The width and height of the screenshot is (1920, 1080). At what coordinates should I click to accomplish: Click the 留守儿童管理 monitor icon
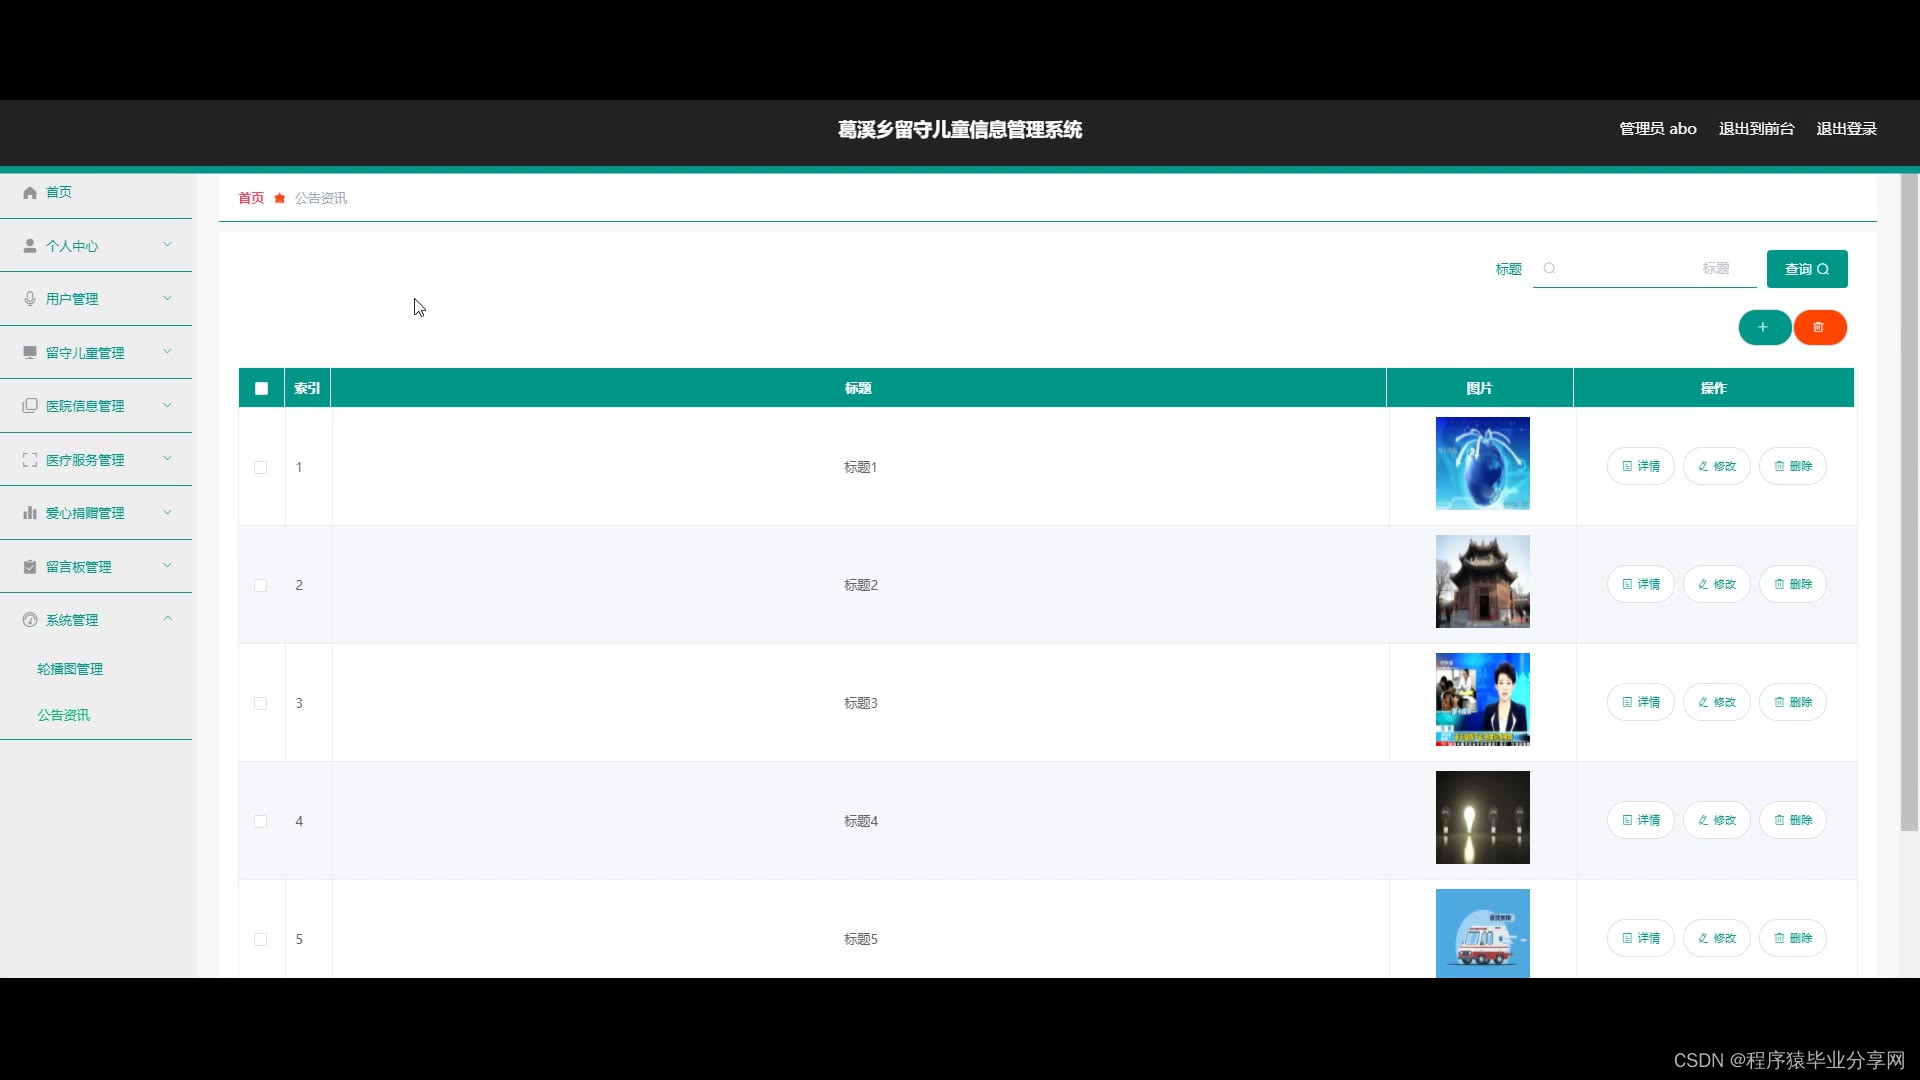click(30, 352)
